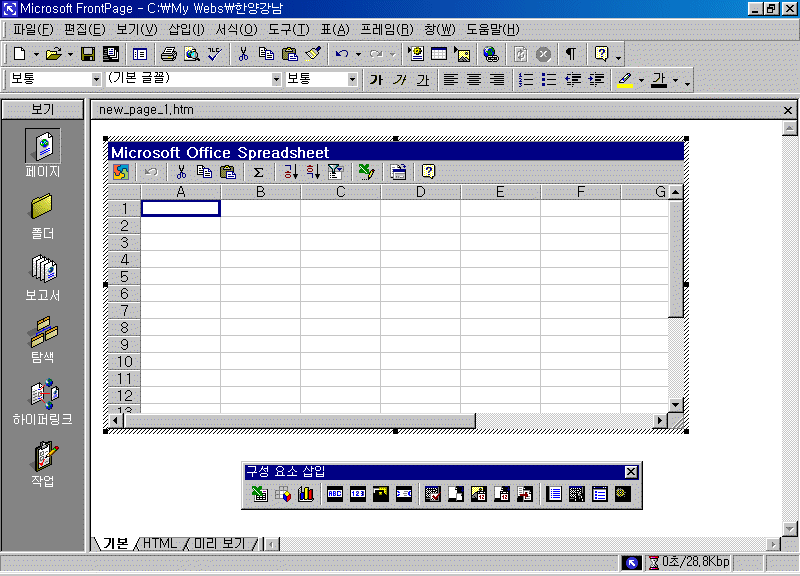
Task: Click the Office logo in the spreadsheet toolbar
Action: [121, 172]
